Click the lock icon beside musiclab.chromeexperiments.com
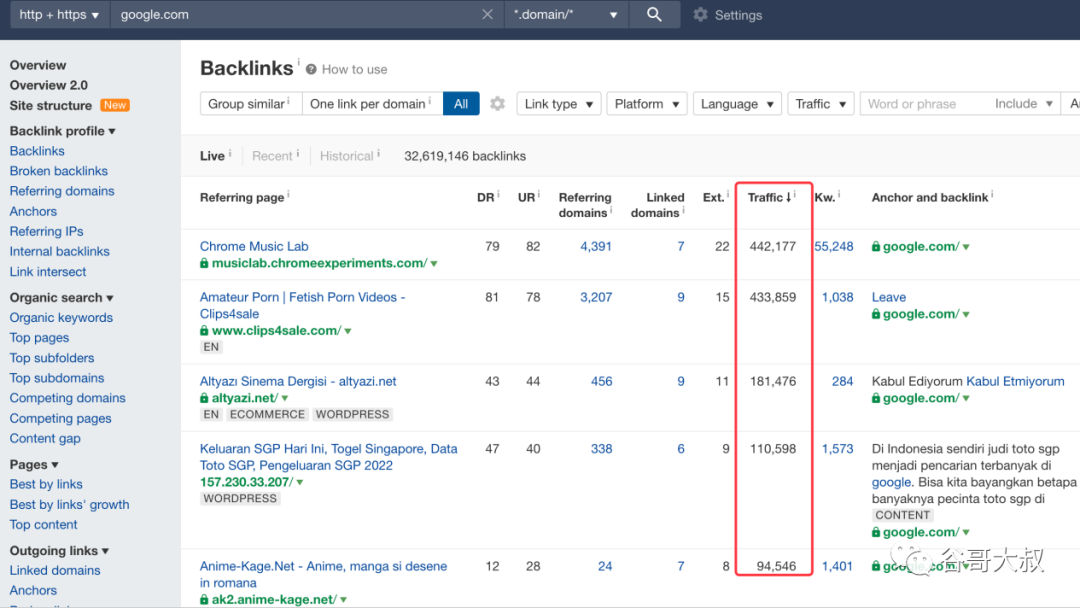 (x=204, y=263)
